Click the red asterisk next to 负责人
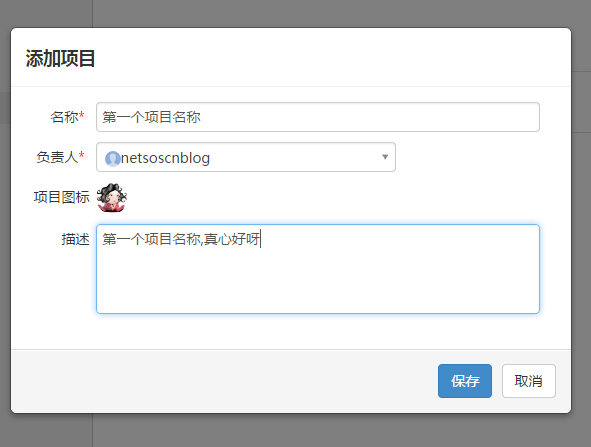 pyautogui.click(x=81, y=155)
